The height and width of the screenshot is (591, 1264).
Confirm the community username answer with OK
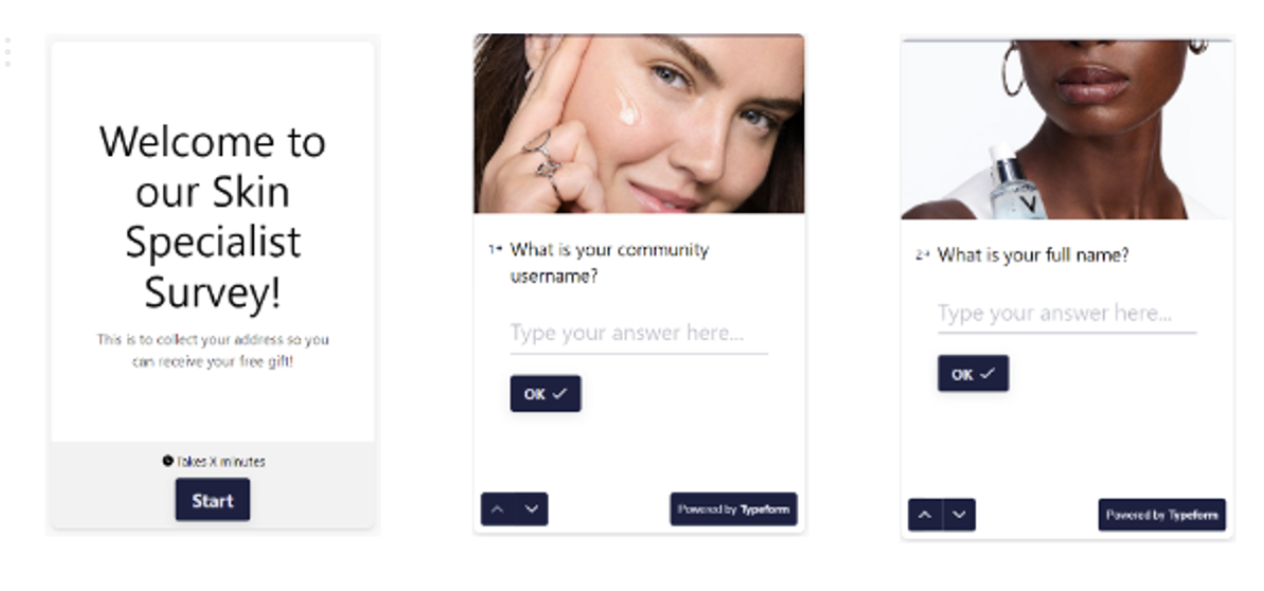pos(545,394)
